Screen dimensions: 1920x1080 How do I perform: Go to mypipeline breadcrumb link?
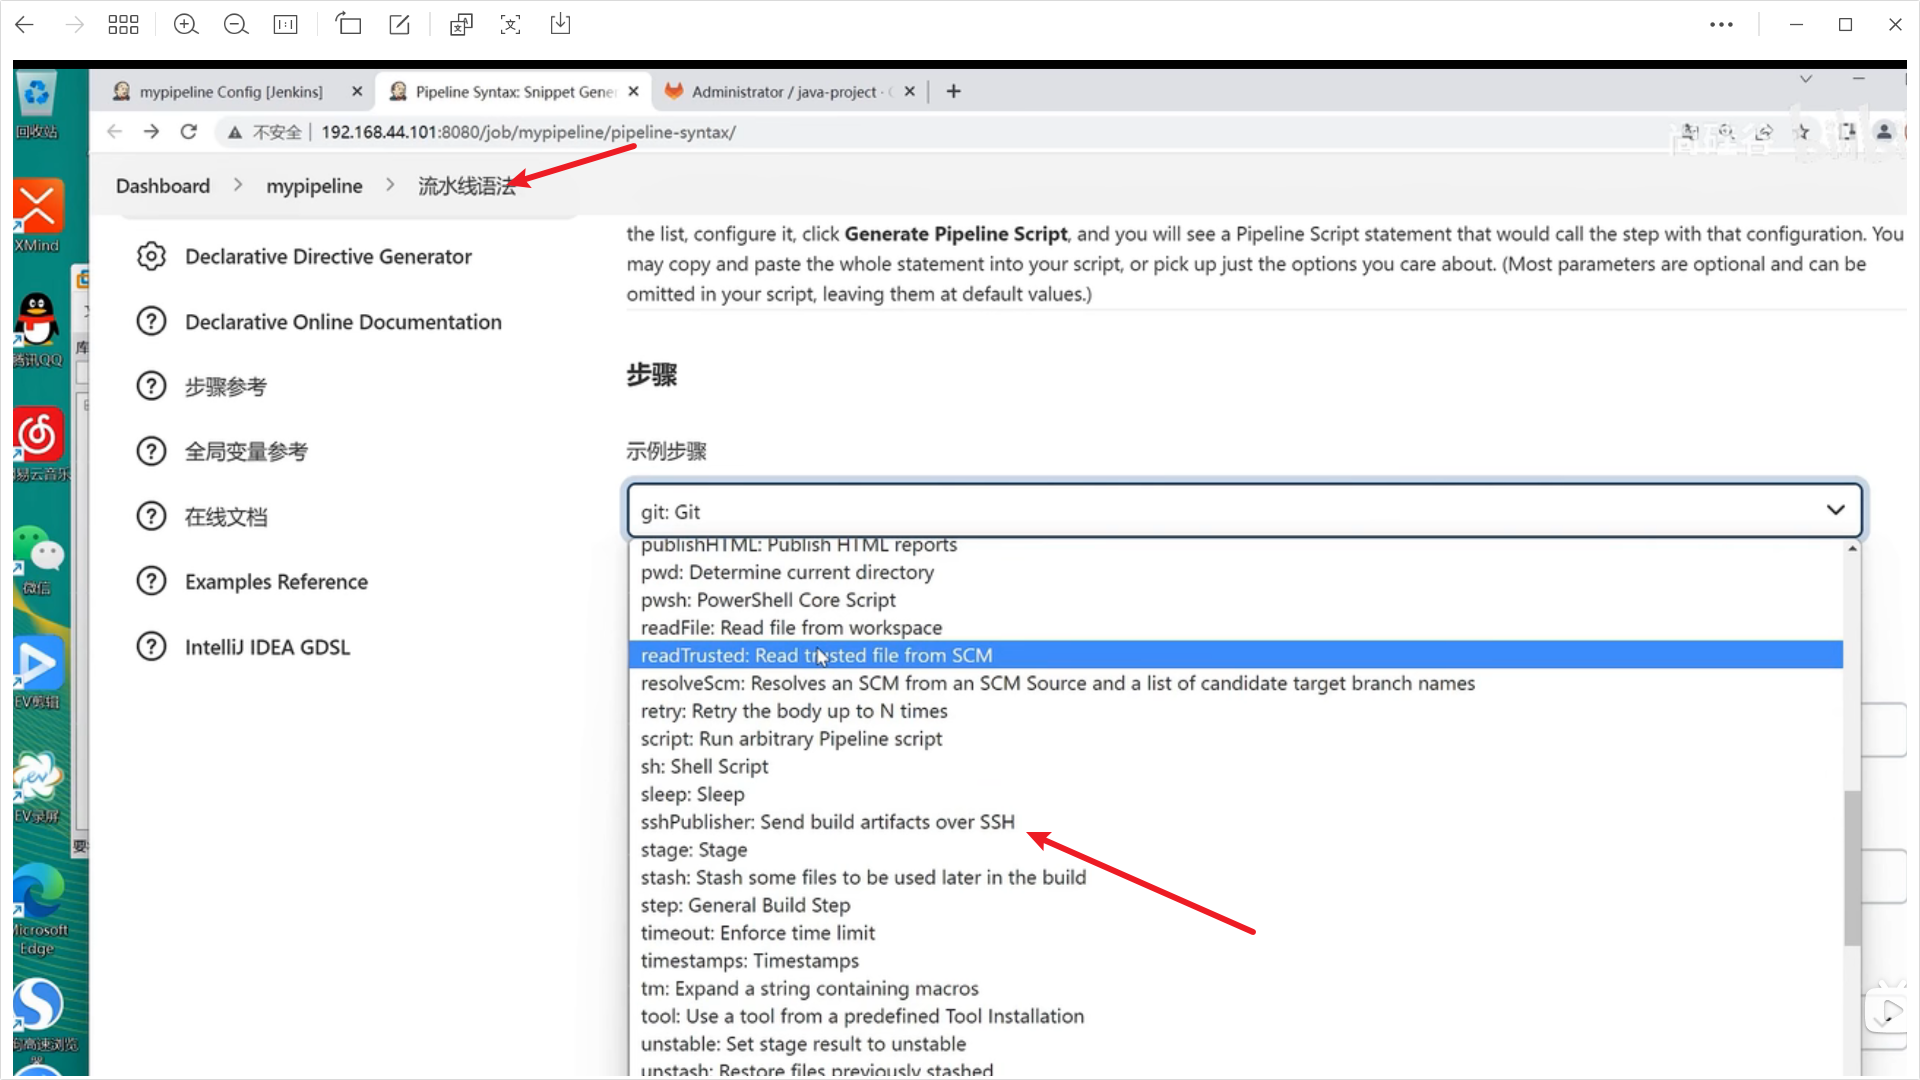coord(314,186)
